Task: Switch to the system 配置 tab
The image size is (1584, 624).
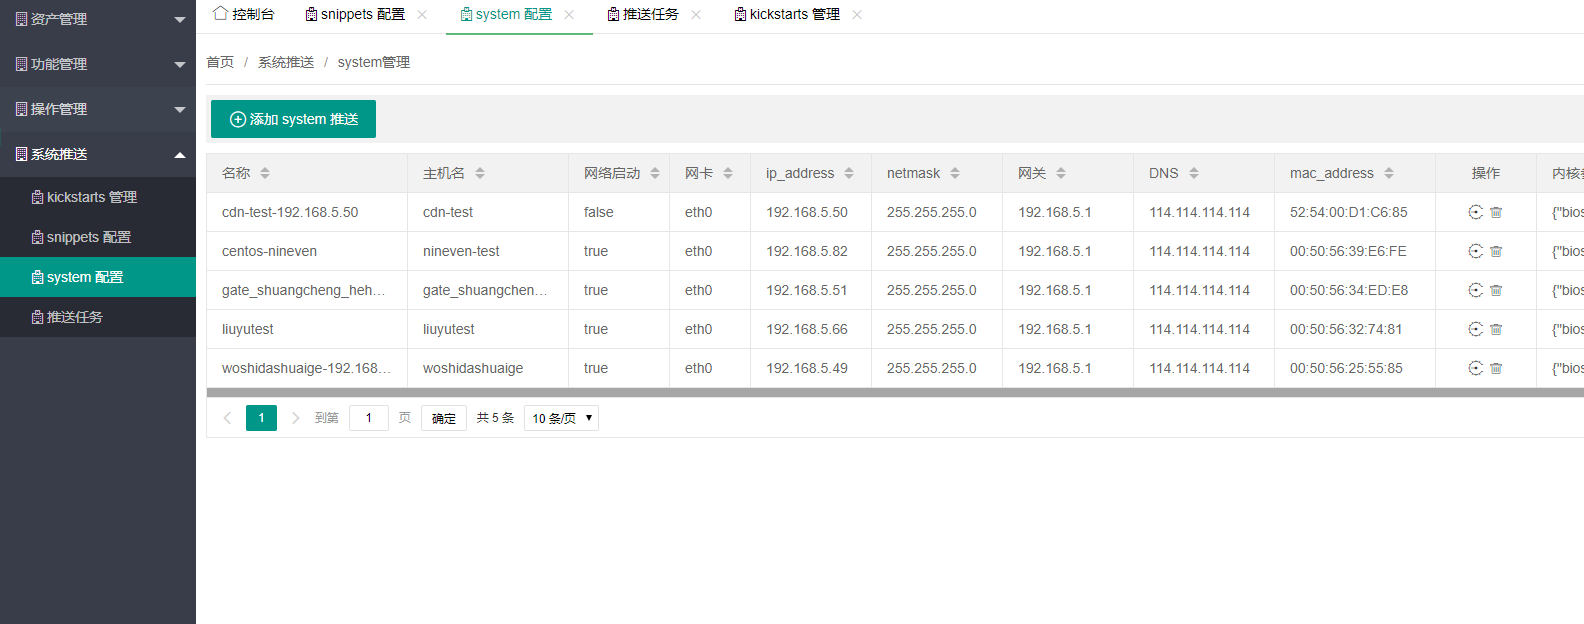Action: [506, 14]
